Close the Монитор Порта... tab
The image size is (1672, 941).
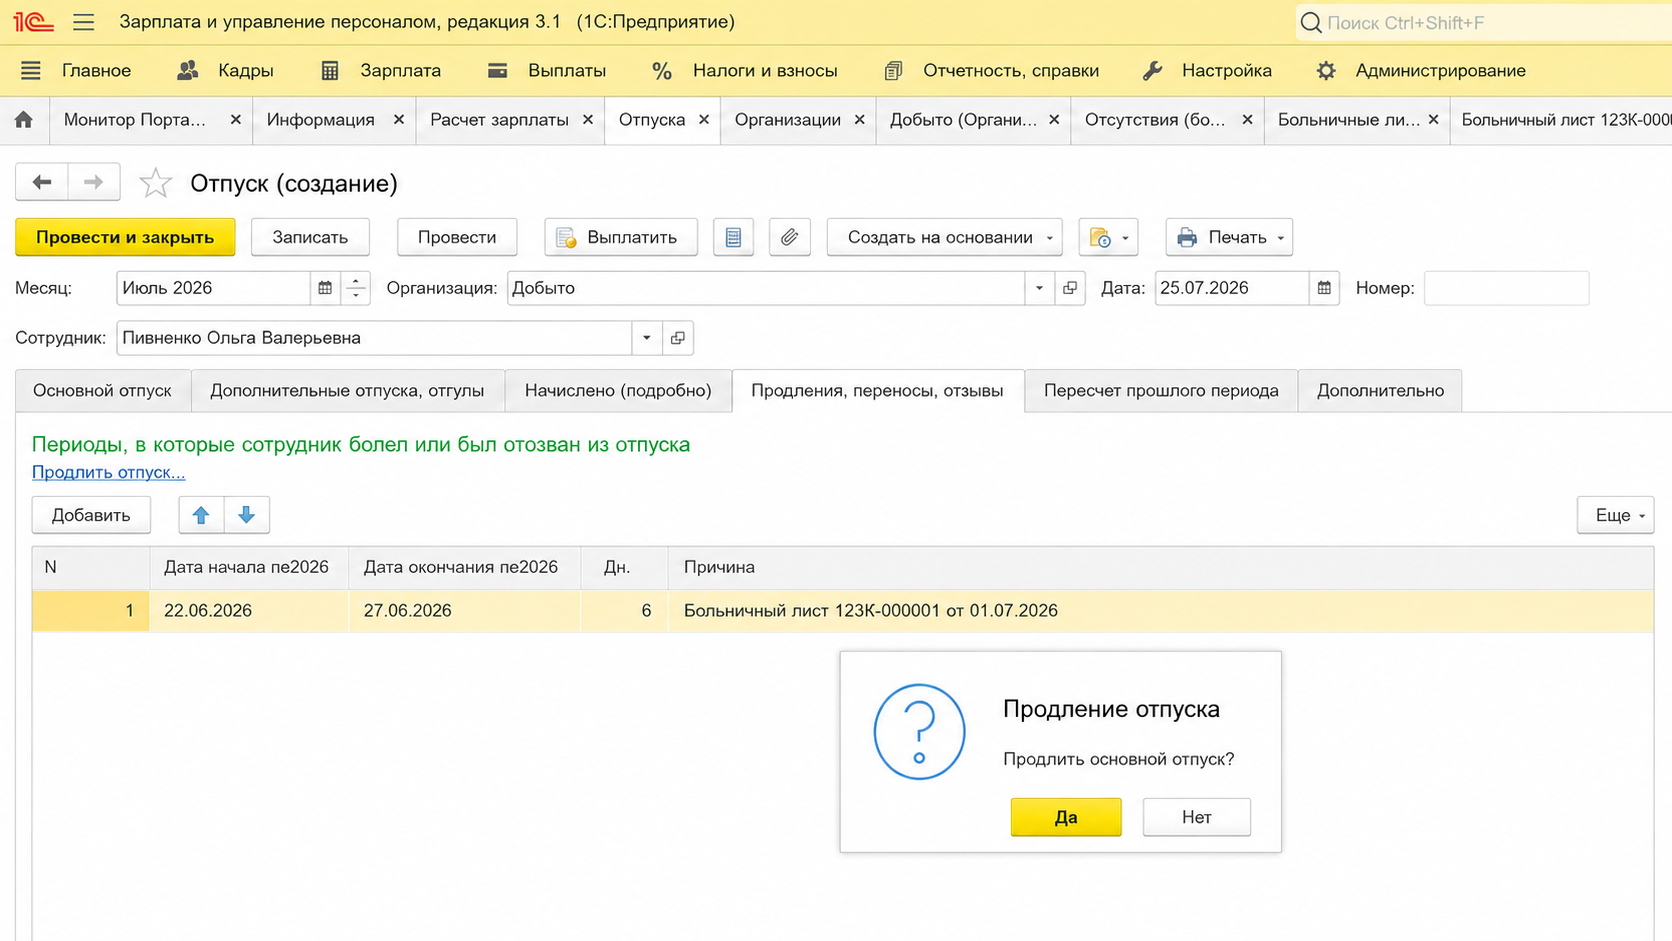coord(235,120)
